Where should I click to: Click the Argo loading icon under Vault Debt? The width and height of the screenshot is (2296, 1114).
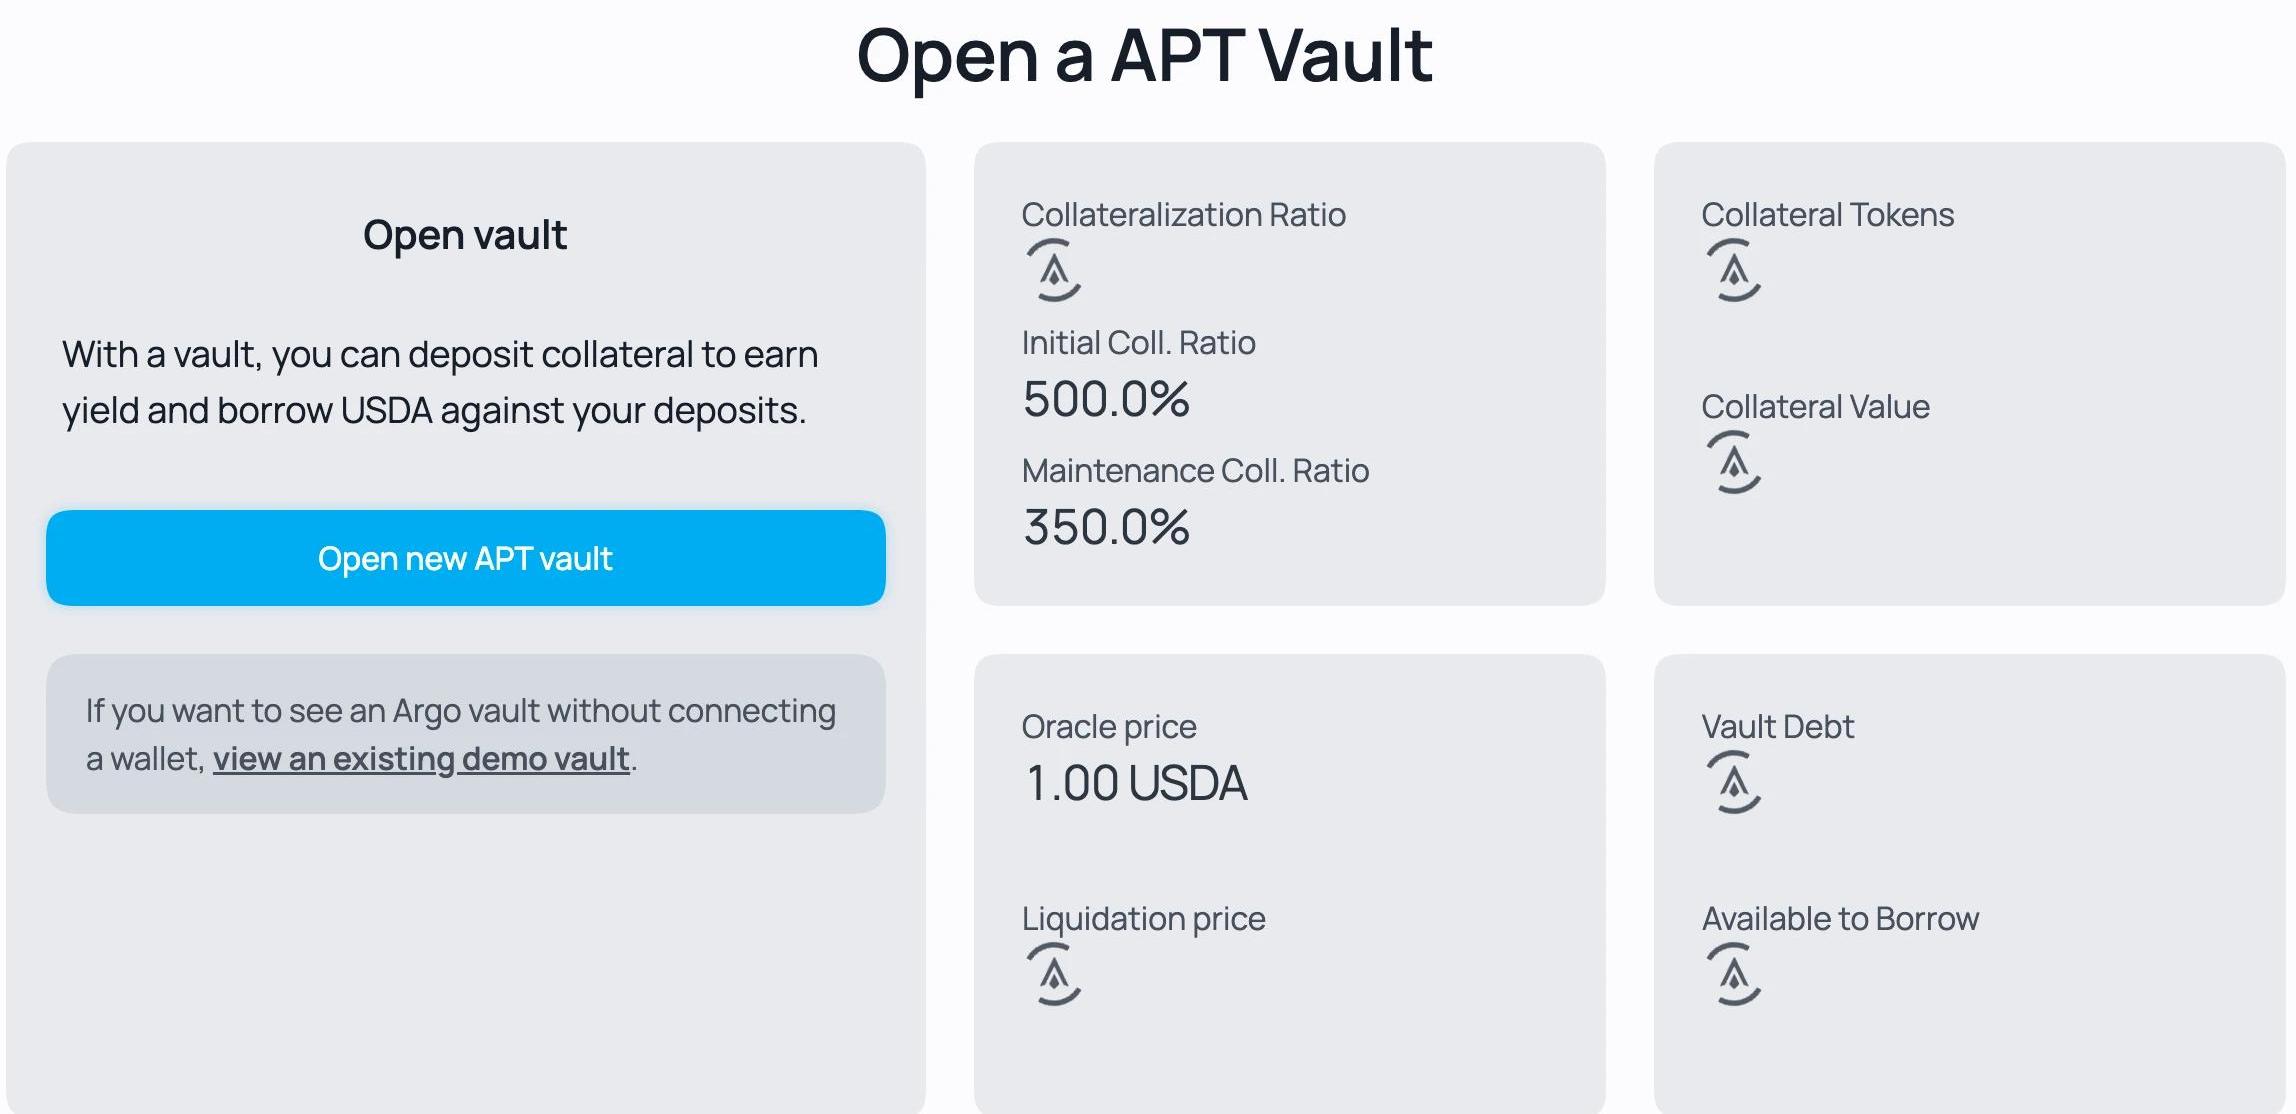(1733, 782)
